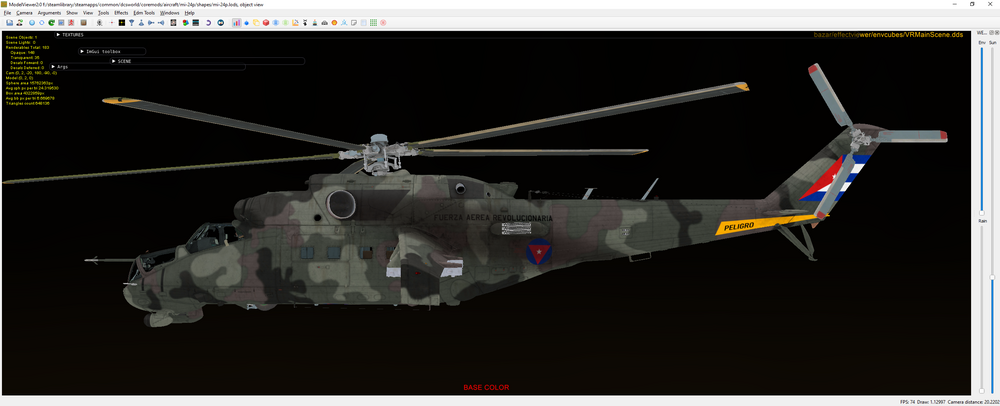Viewport: 1000px width, 406px height.
Task: Click the orange line chart toolbar icon
Action: click(x=295, y=22)
